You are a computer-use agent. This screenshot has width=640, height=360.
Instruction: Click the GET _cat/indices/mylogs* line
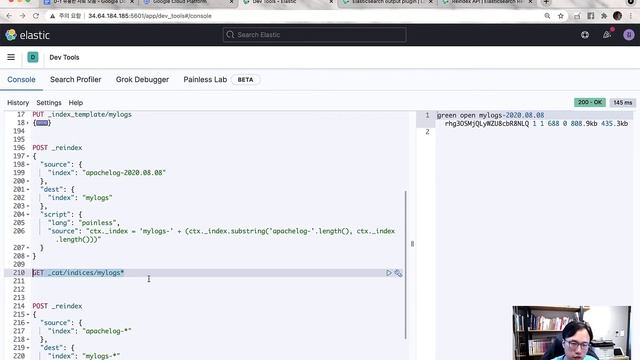[78, 273]
